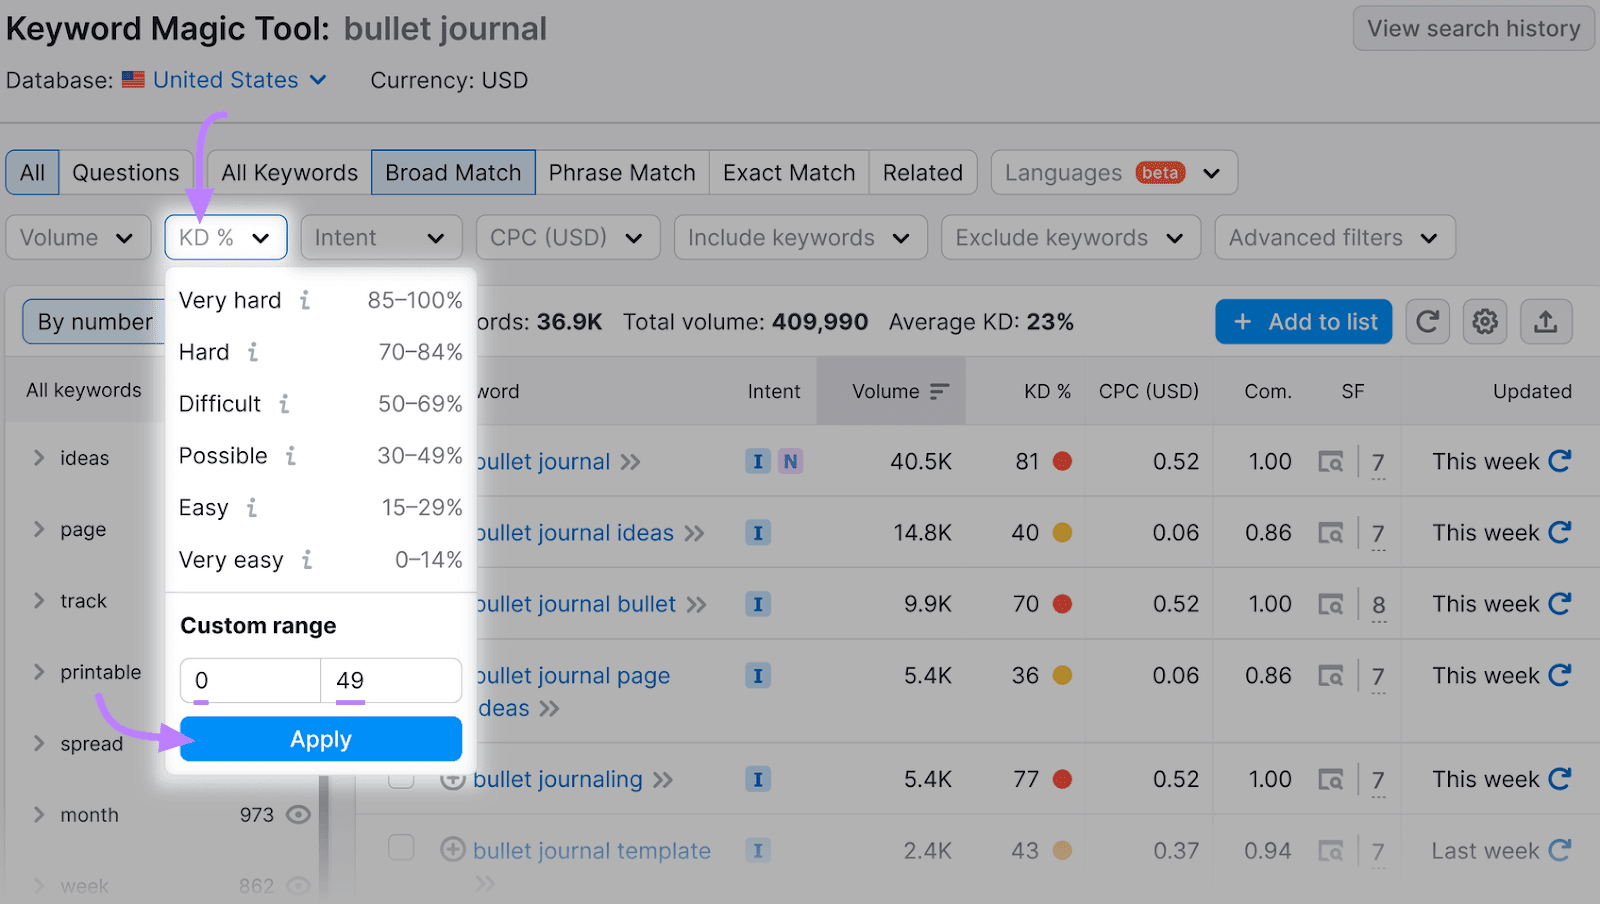Image resolution: width=1600 pixels, height=904 pixels.
Task: Click the United States flag icon
Action: [x=132, y=79]
